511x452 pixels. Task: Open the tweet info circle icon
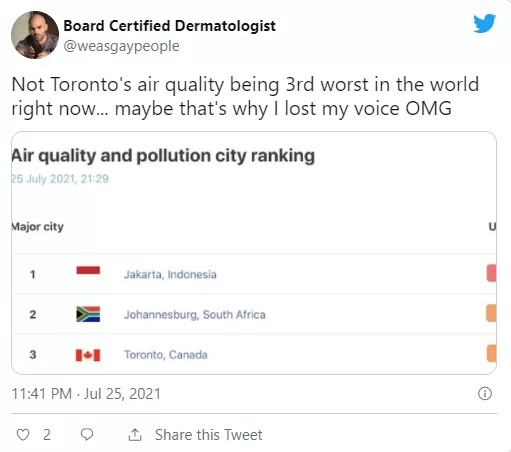point(485,393)
